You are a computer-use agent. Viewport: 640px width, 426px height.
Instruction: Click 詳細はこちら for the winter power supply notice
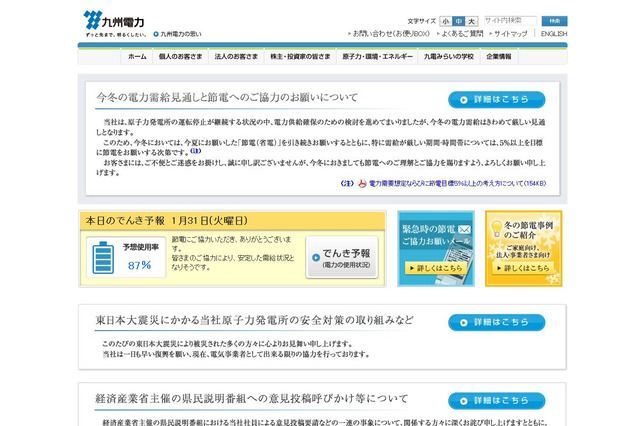[x=496, y=100]
